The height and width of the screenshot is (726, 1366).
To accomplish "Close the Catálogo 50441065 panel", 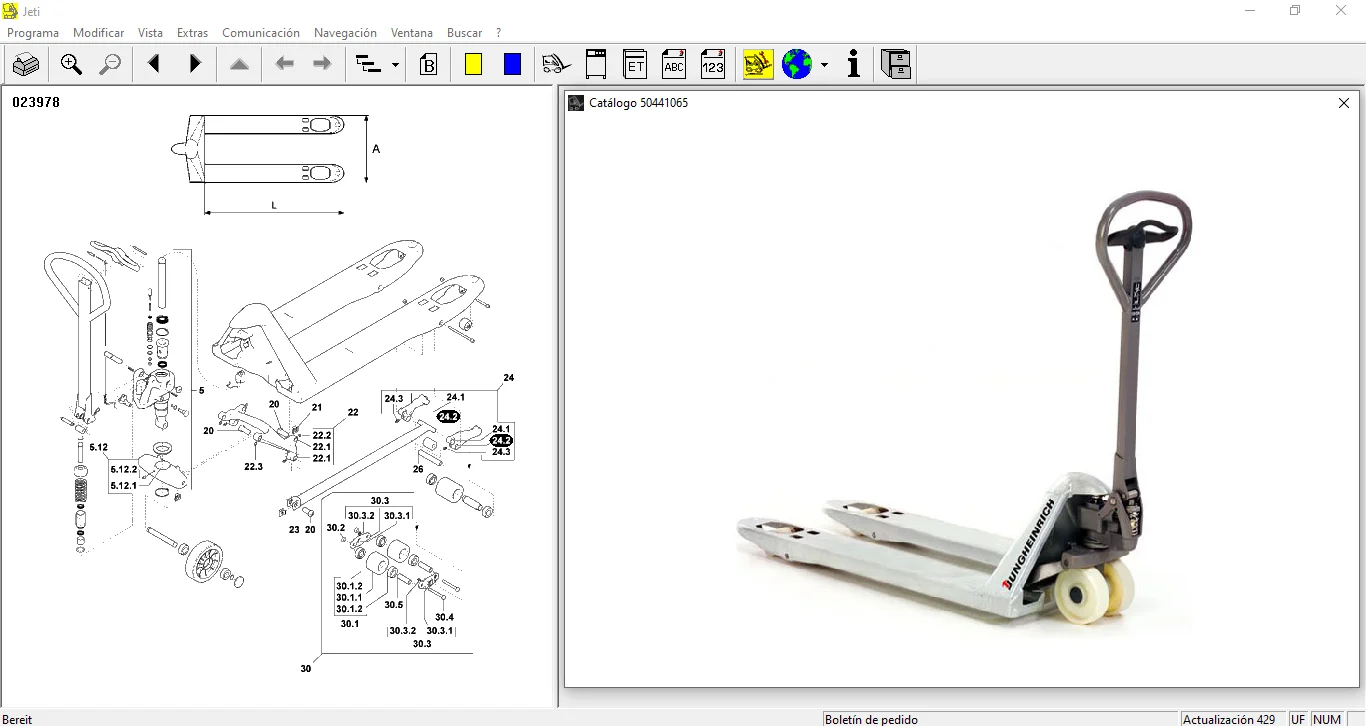I will (1344, 103).
